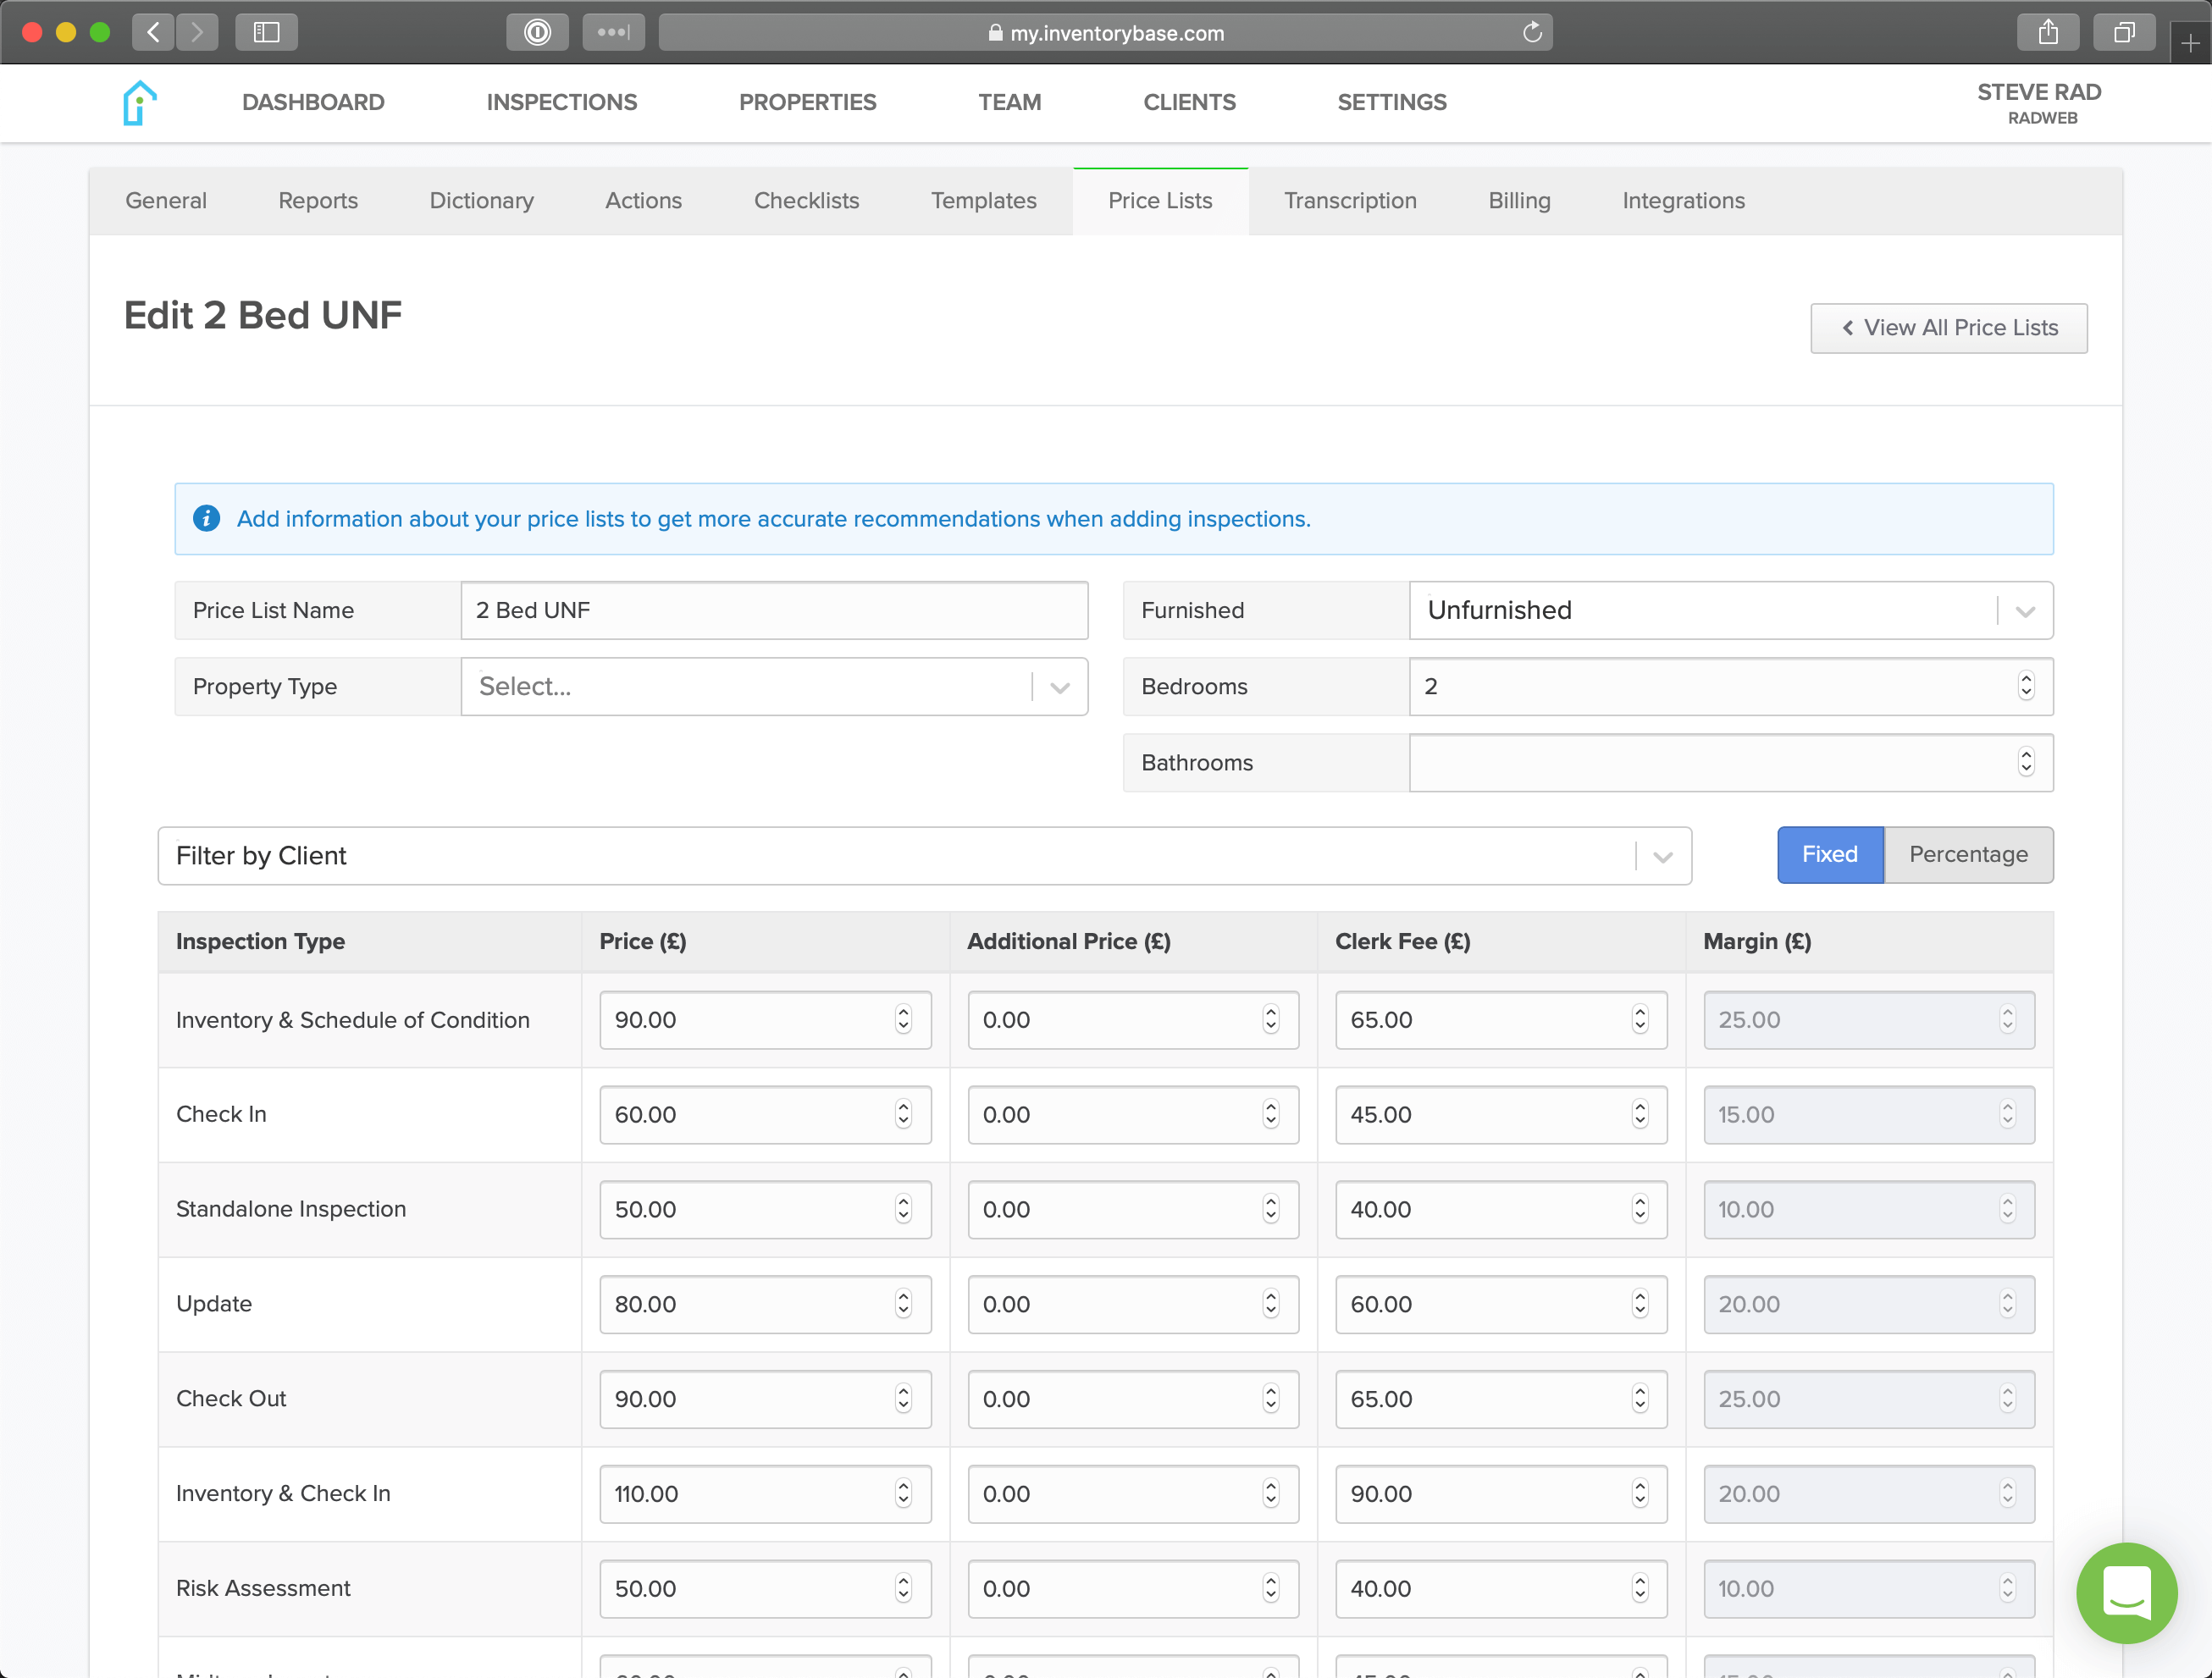This screenshot has height=1678, width=2212.
Task: Click the Edit 2 Bed UNF heading
Action: coord(262,315)
